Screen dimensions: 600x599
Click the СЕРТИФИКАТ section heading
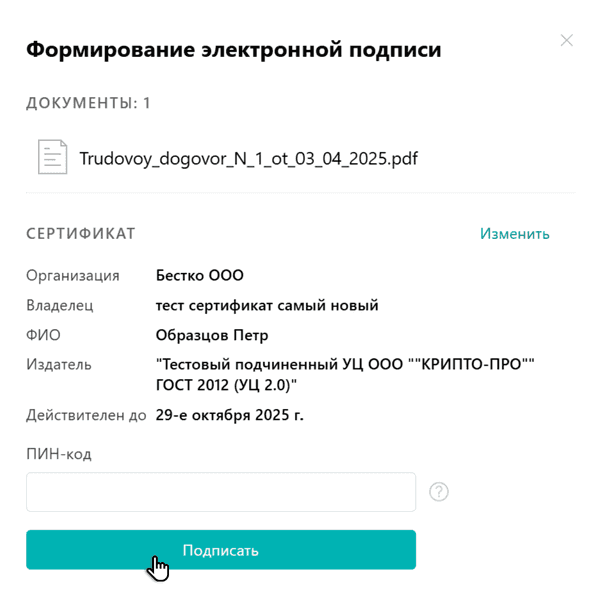[x=81, y=234]
